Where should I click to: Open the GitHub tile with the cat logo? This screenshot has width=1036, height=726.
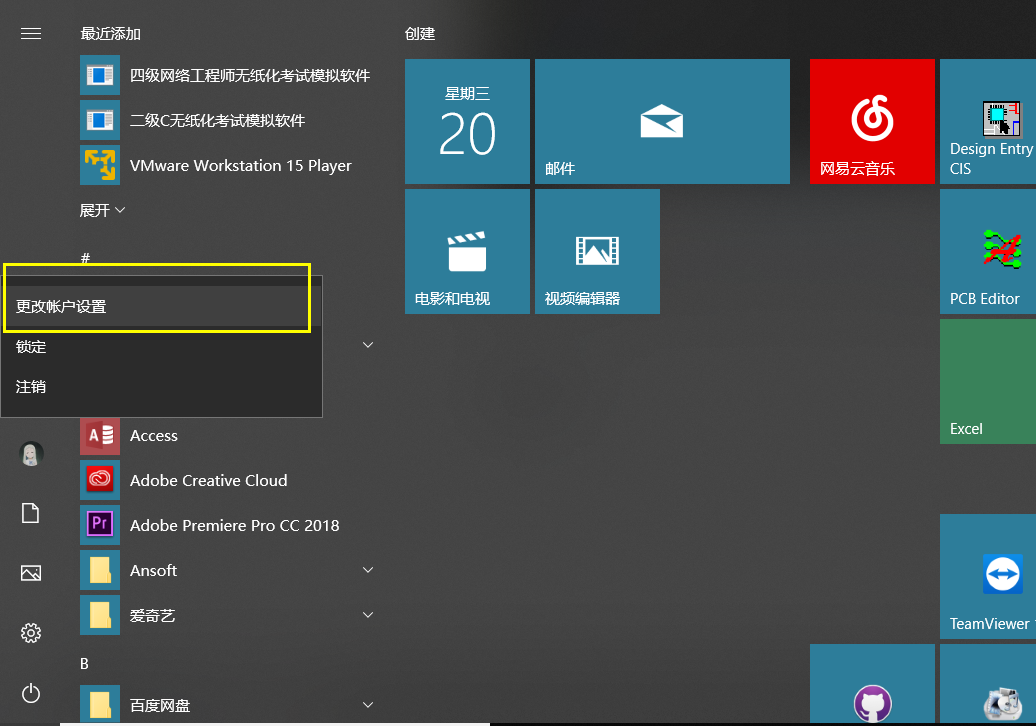872,684
